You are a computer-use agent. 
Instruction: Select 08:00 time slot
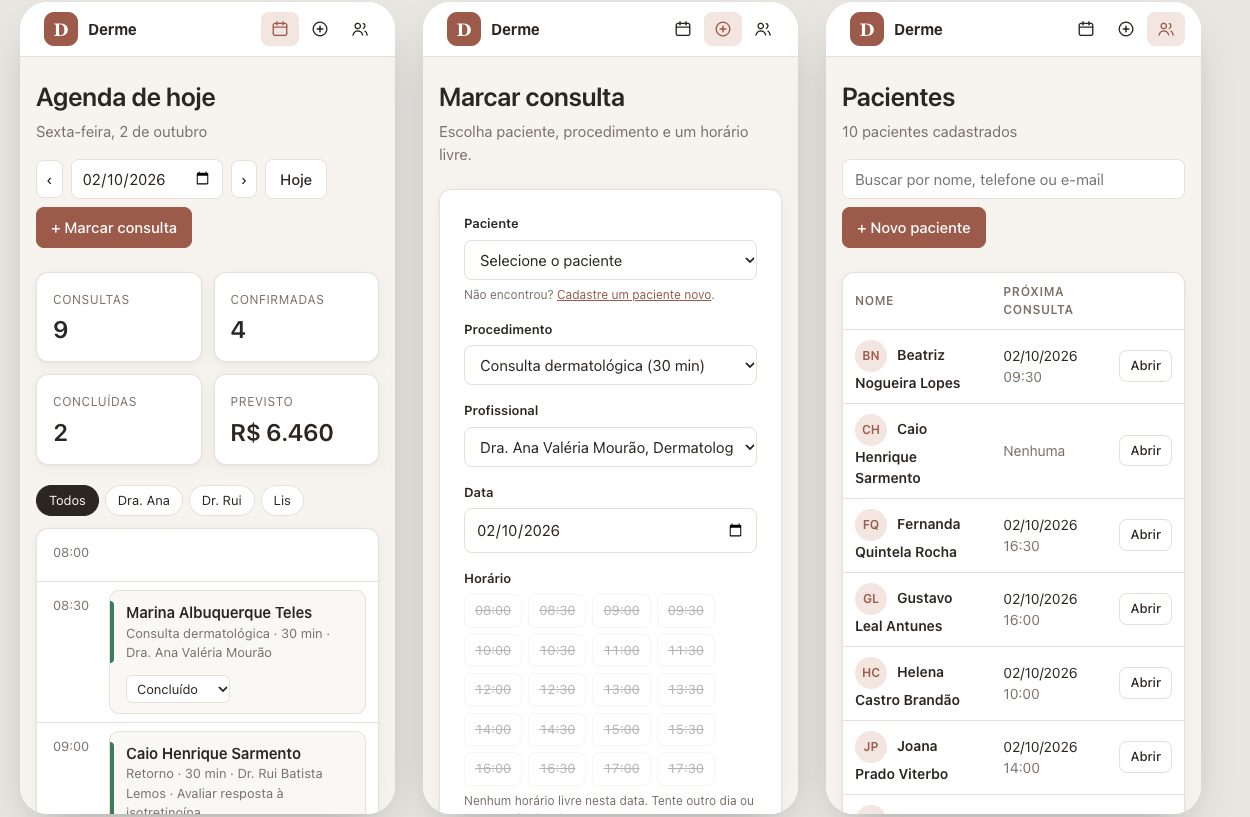pos(493,610)
